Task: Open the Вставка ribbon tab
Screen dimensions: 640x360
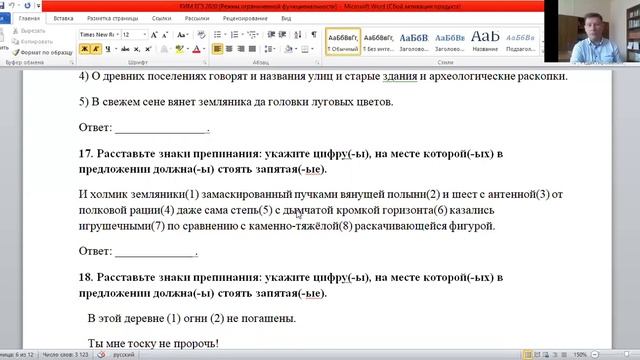Action: click(63, 18)
